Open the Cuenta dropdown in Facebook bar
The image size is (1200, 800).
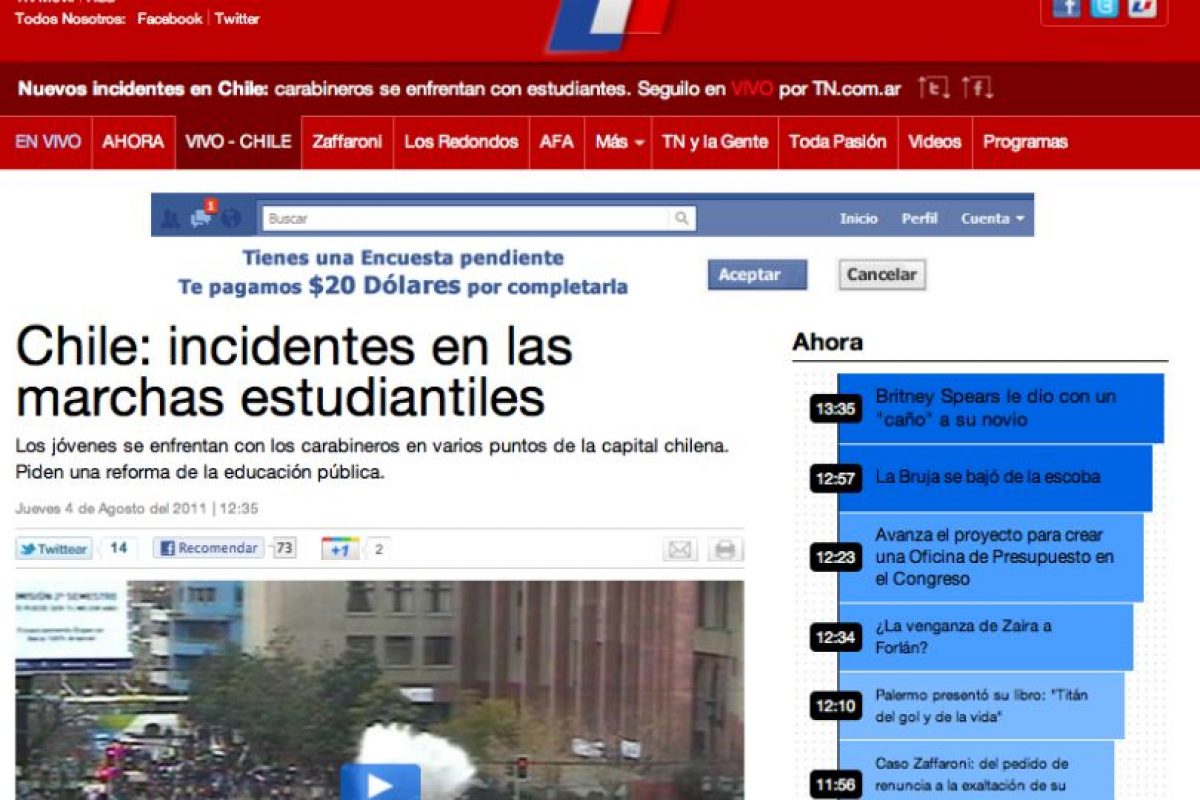pos(992,218)
